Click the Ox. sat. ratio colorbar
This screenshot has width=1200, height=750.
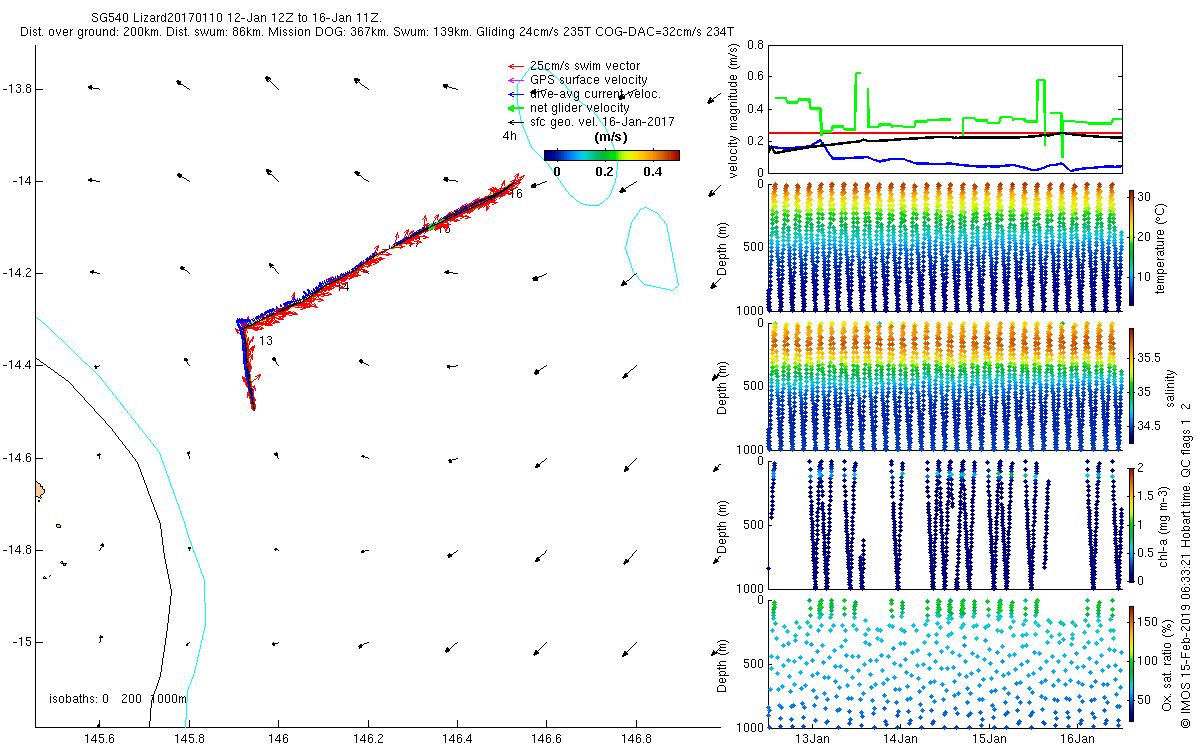(1131, 658)
